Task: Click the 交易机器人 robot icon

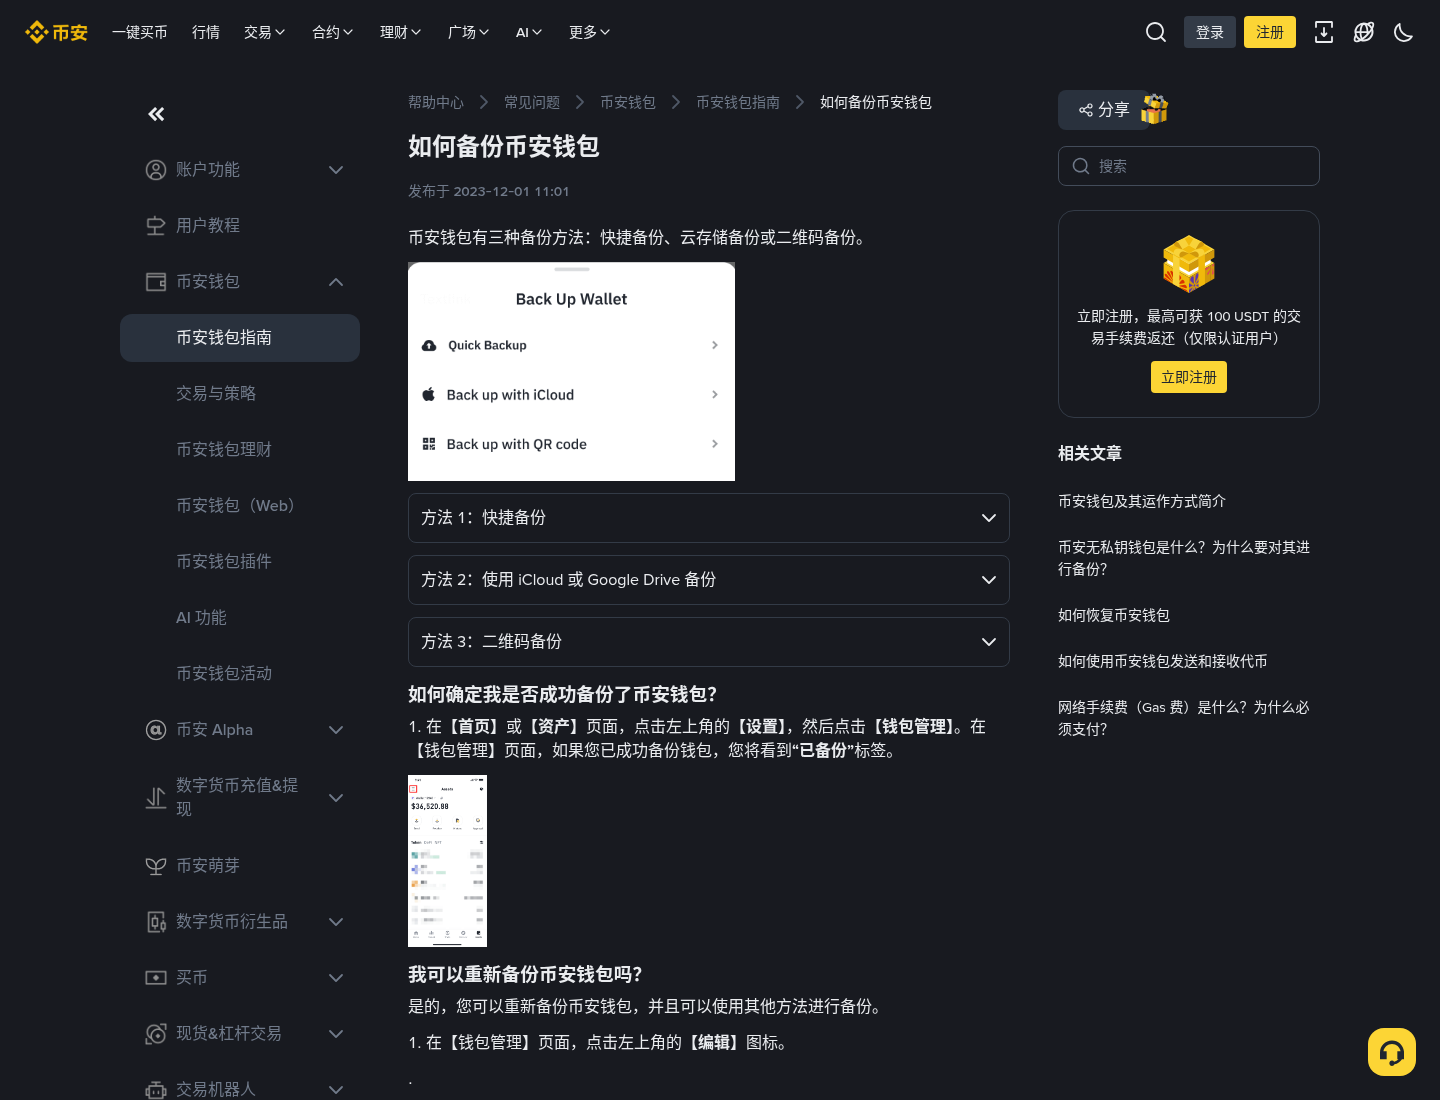Action: pos(156,1089)
